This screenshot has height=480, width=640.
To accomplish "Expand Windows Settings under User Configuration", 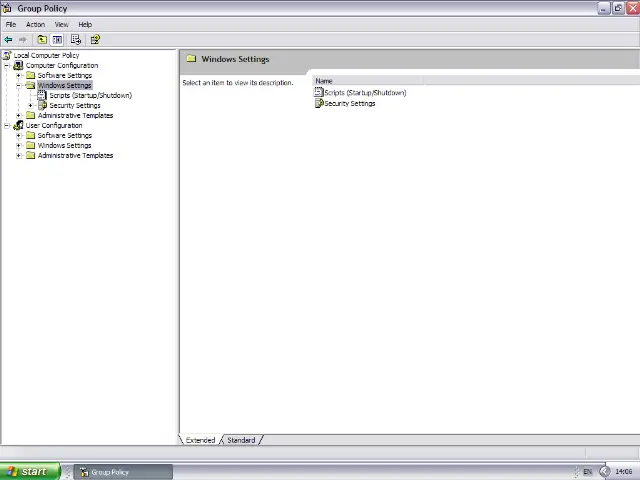I will pos(19,145).
